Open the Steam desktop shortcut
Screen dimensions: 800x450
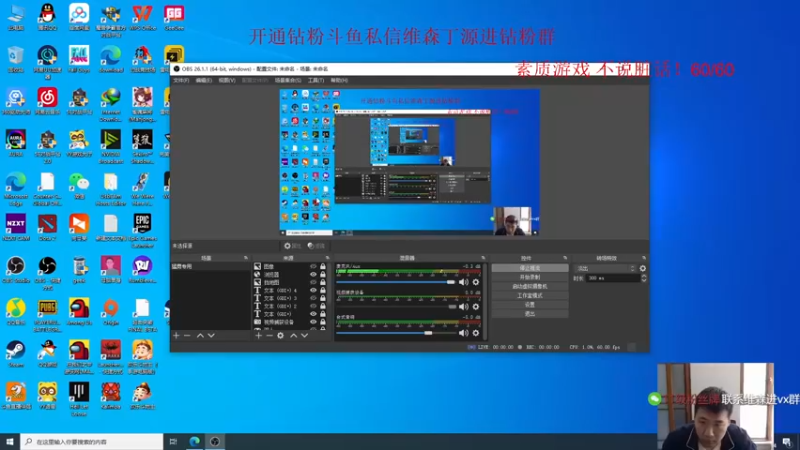[16, 354]
